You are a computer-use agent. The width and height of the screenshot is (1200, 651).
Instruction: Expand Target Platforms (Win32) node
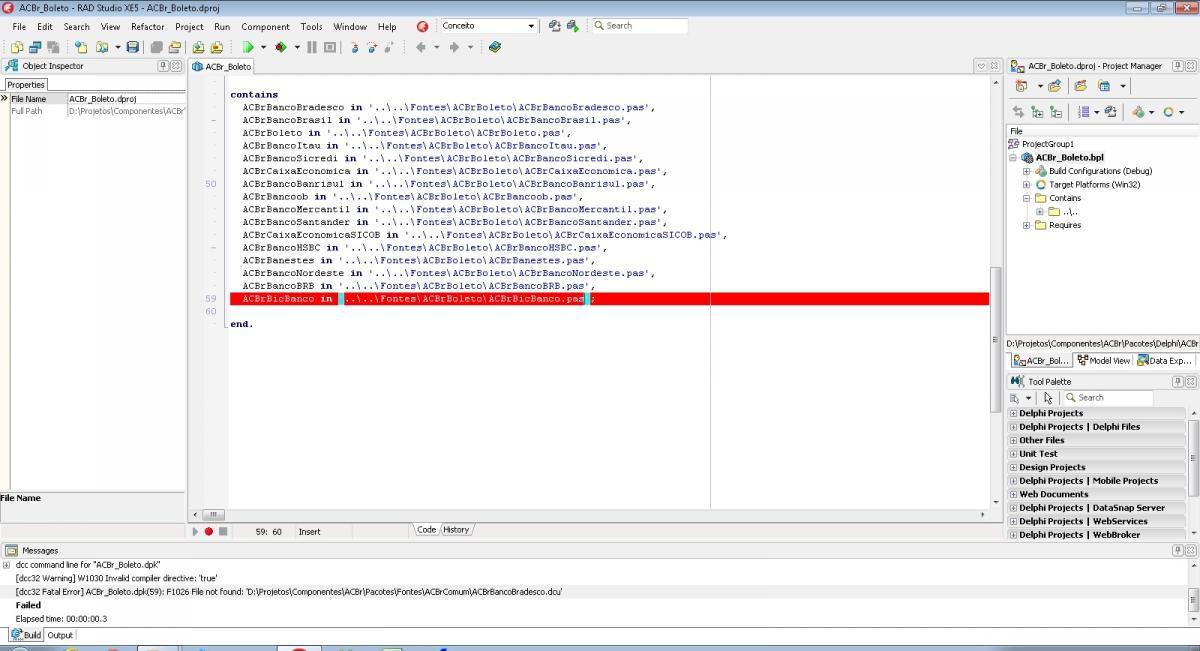tap(1026, 184)
